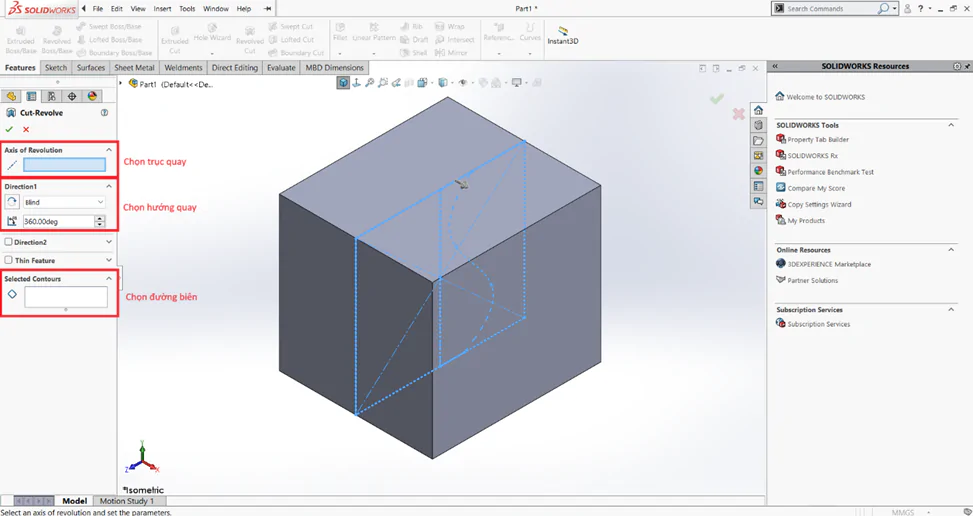Enable the Thin Feature checkbox
Image resolution: width=973 pixels, height=516 pixels.
[9, 260]
